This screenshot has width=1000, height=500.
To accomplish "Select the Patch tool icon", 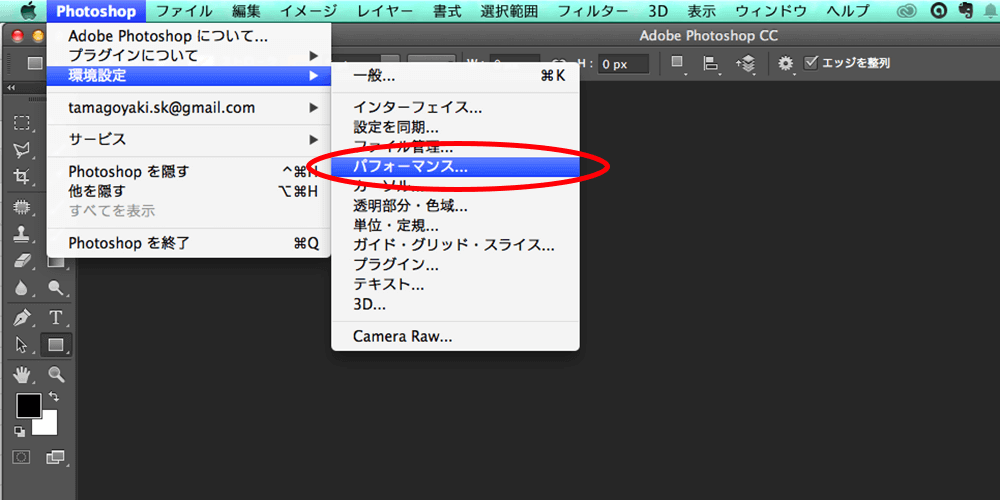I will (x=22, y=207).
